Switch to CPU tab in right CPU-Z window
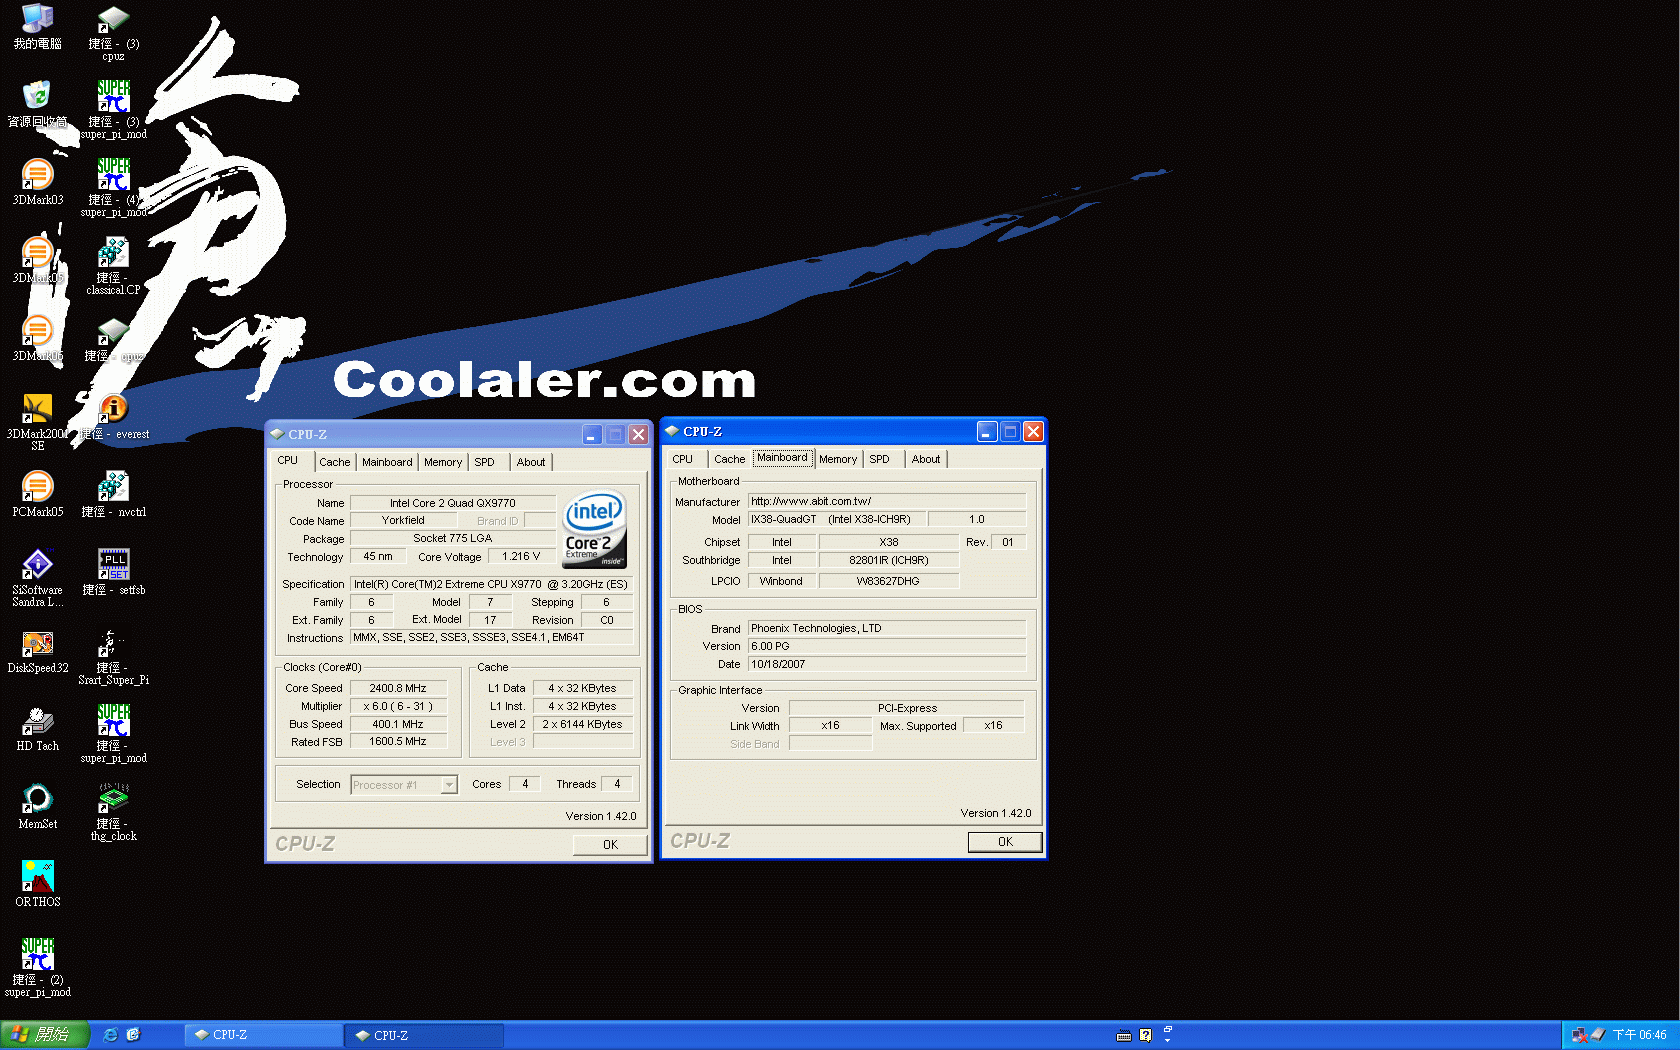This screenshot has height=1050, width=1680. point(683,459)
